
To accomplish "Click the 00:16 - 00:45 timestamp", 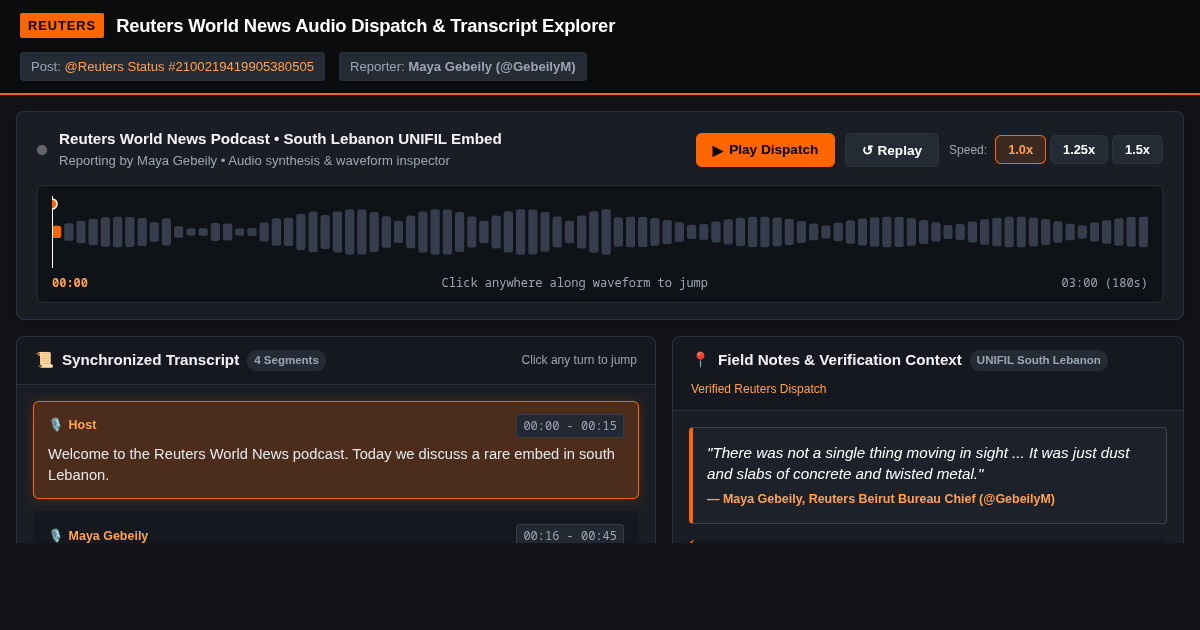I will [570, 535].
